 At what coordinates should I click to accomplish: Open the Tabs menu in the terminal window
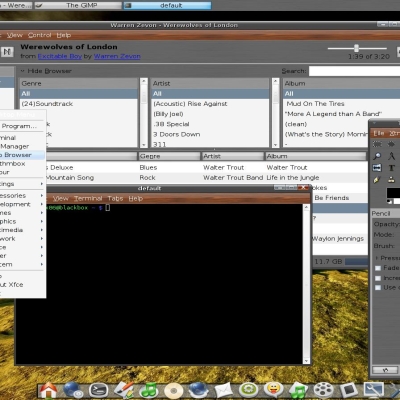click(115, 199)
